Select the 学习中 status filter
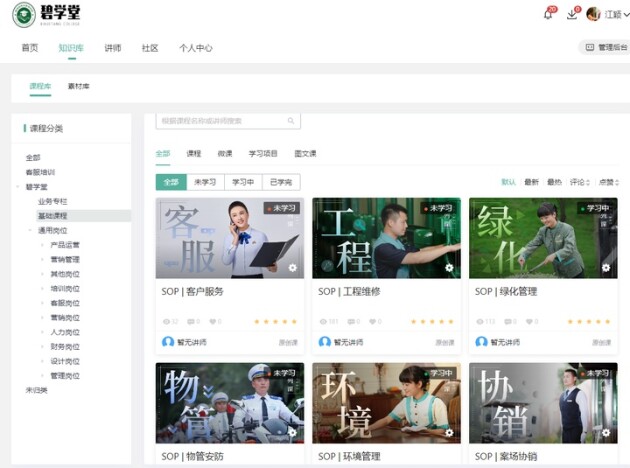Image resolution: width=630 pixels, height=468 pixels. pyautogui.click(x=243, y=182)
